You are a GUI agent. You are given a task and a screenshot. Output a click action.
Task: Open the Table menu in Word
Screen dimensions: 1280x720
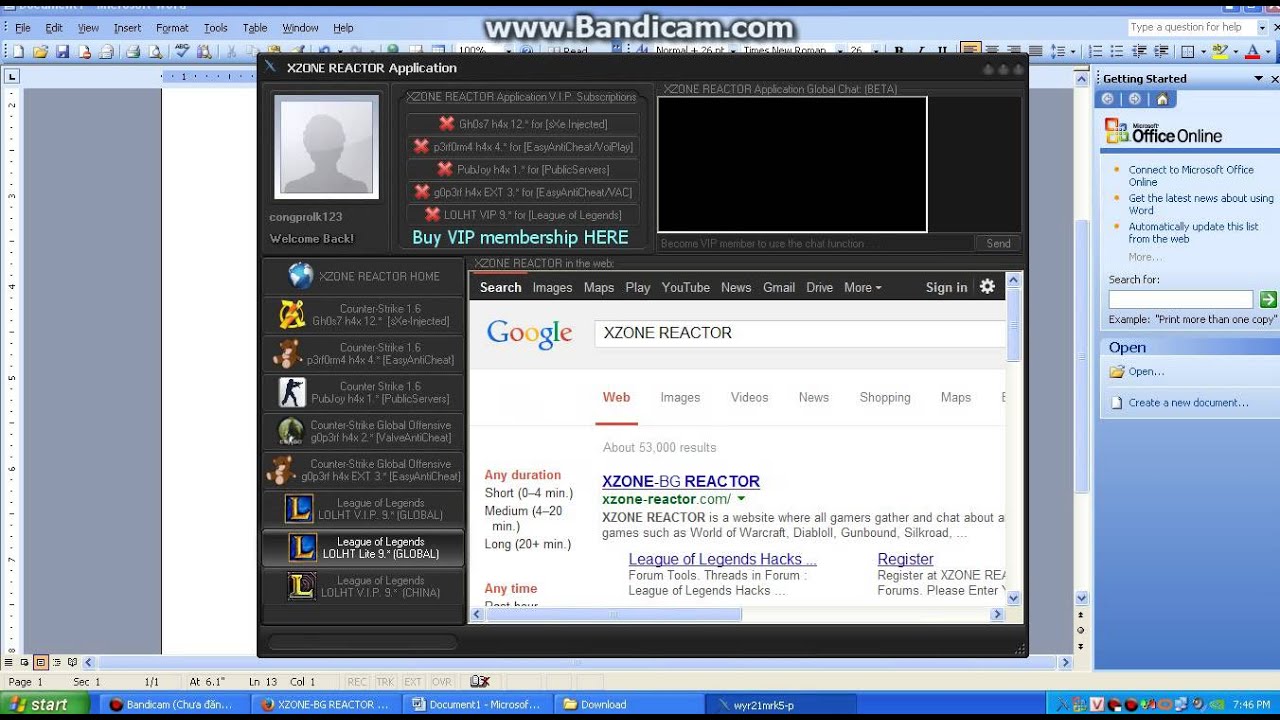(x=255, y=28)
